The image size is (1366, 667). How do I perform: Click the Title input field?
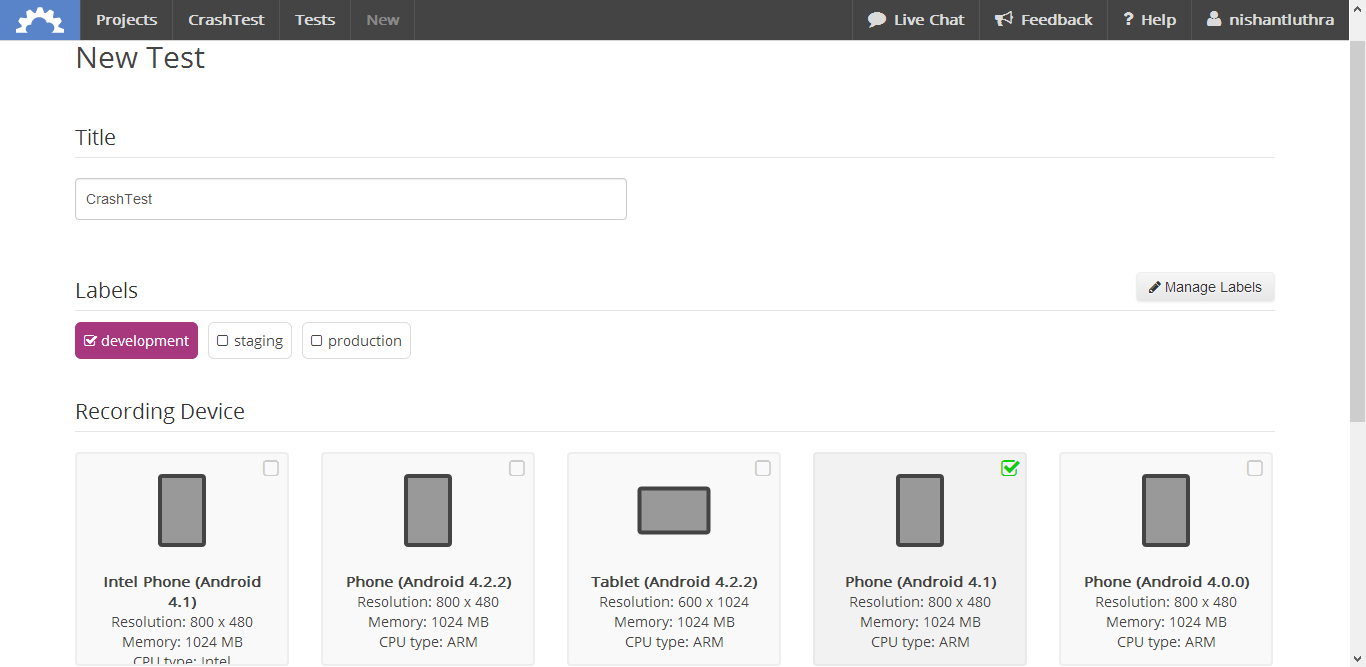coord(350,199)
